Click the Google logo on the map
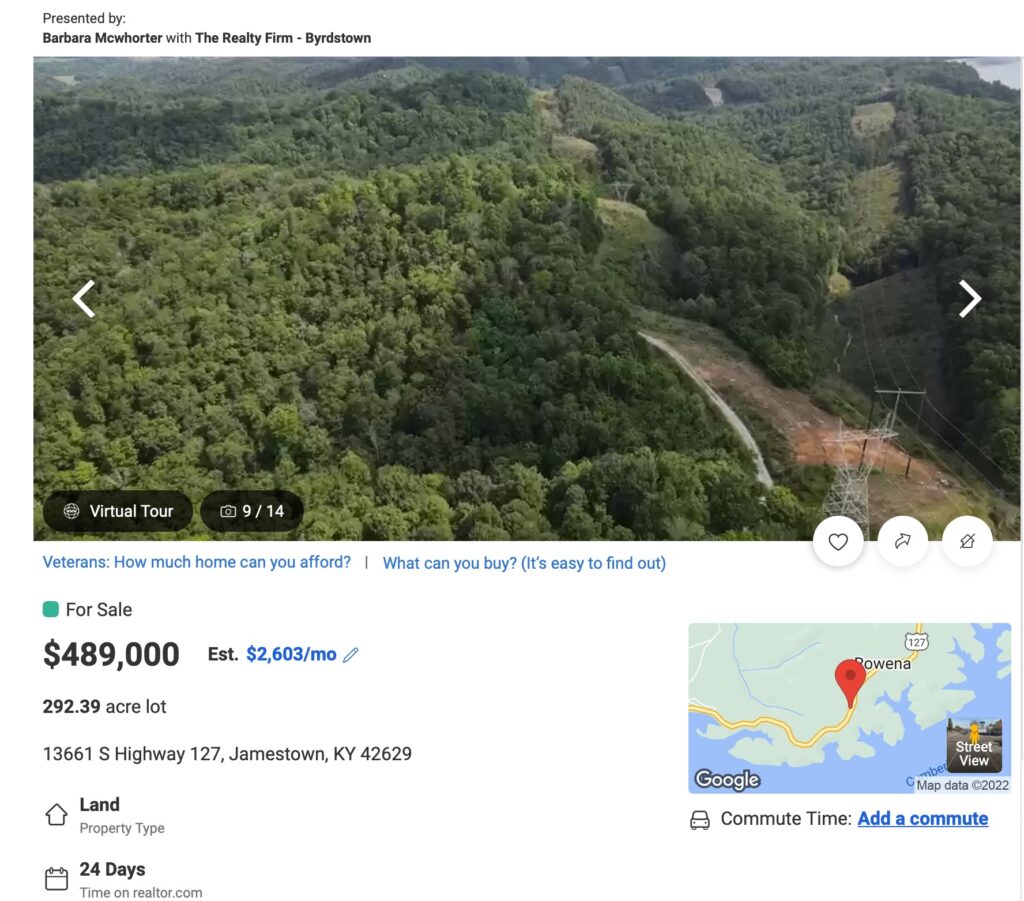This screenshot has width=1024, height=901. (727, 780)
